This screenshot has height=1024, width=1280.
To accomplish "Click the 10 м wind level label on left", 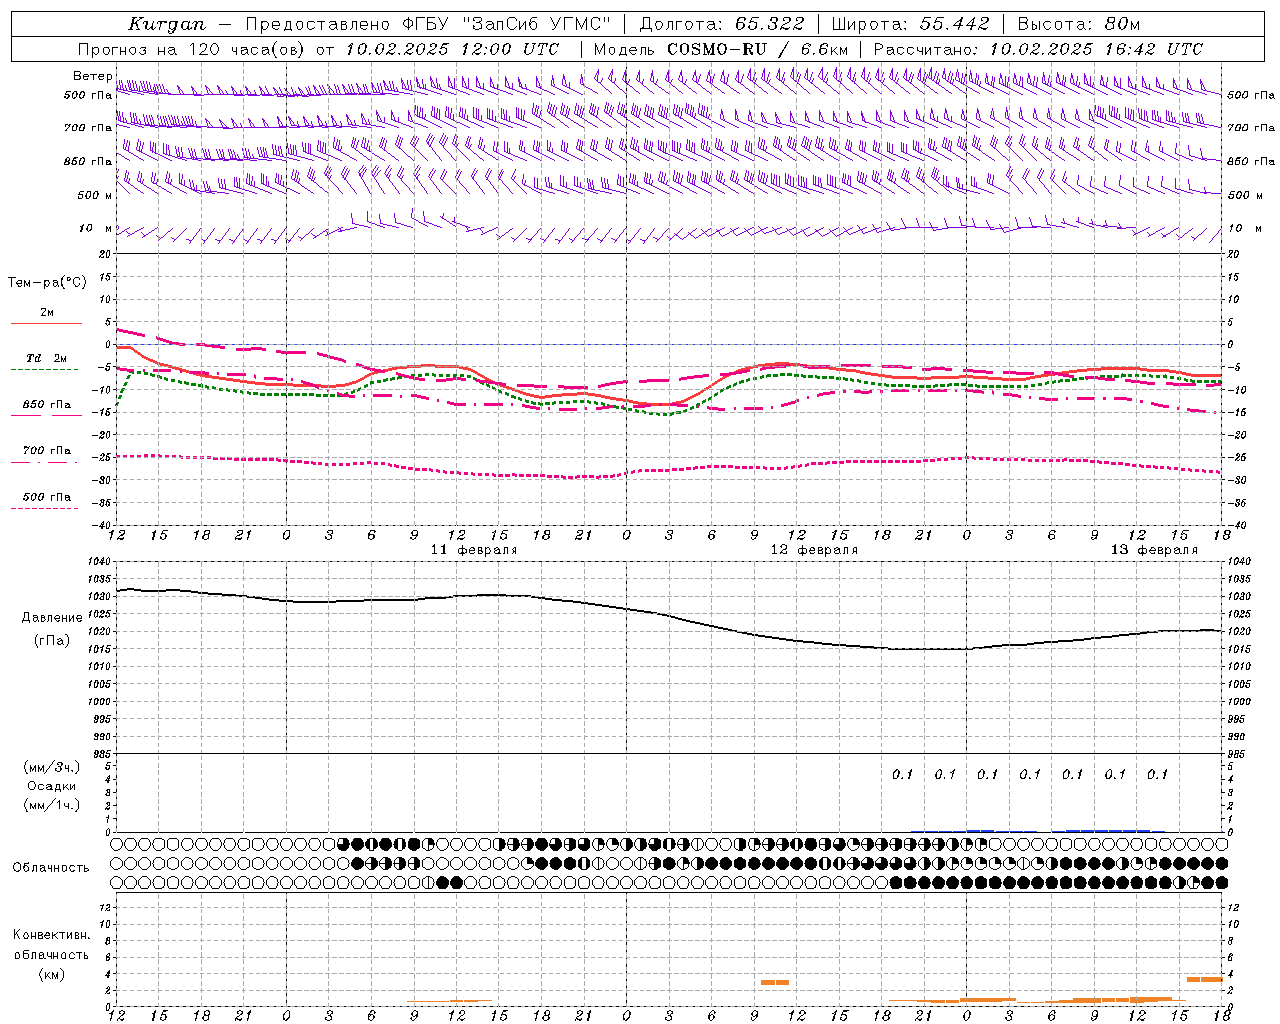I will [x=95, y=228].
